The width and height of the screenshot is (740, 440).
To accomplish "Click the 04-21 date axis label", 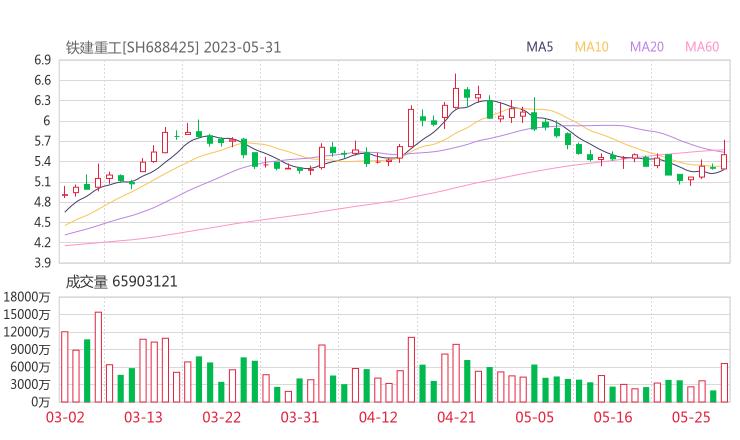I will click(x=457, y=417).
